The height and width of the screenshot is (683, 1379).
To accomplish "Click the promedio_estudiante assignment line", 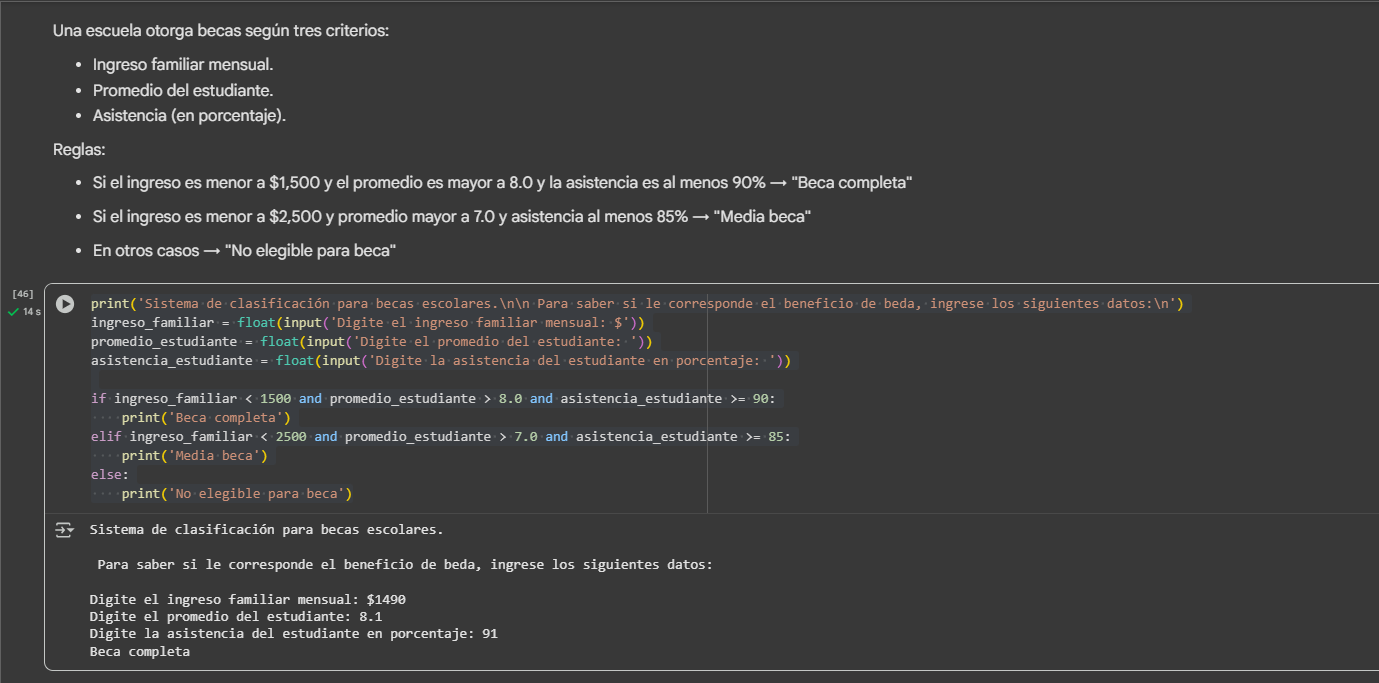I will click(370, 342).
